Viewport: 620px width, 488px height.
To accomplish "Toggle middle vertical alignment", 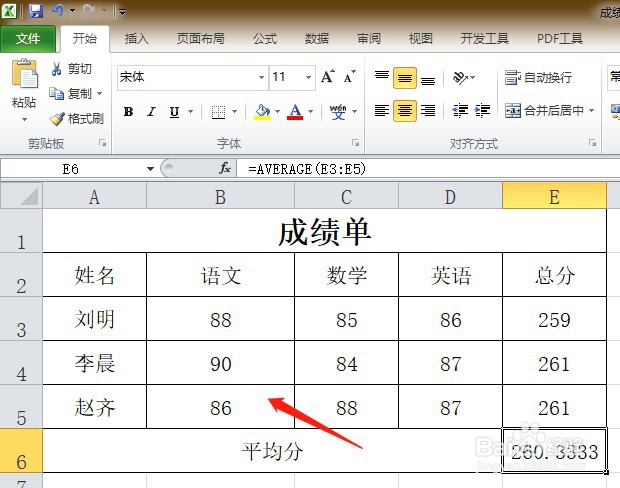I will pyautogui.click(x=405, y=78).
